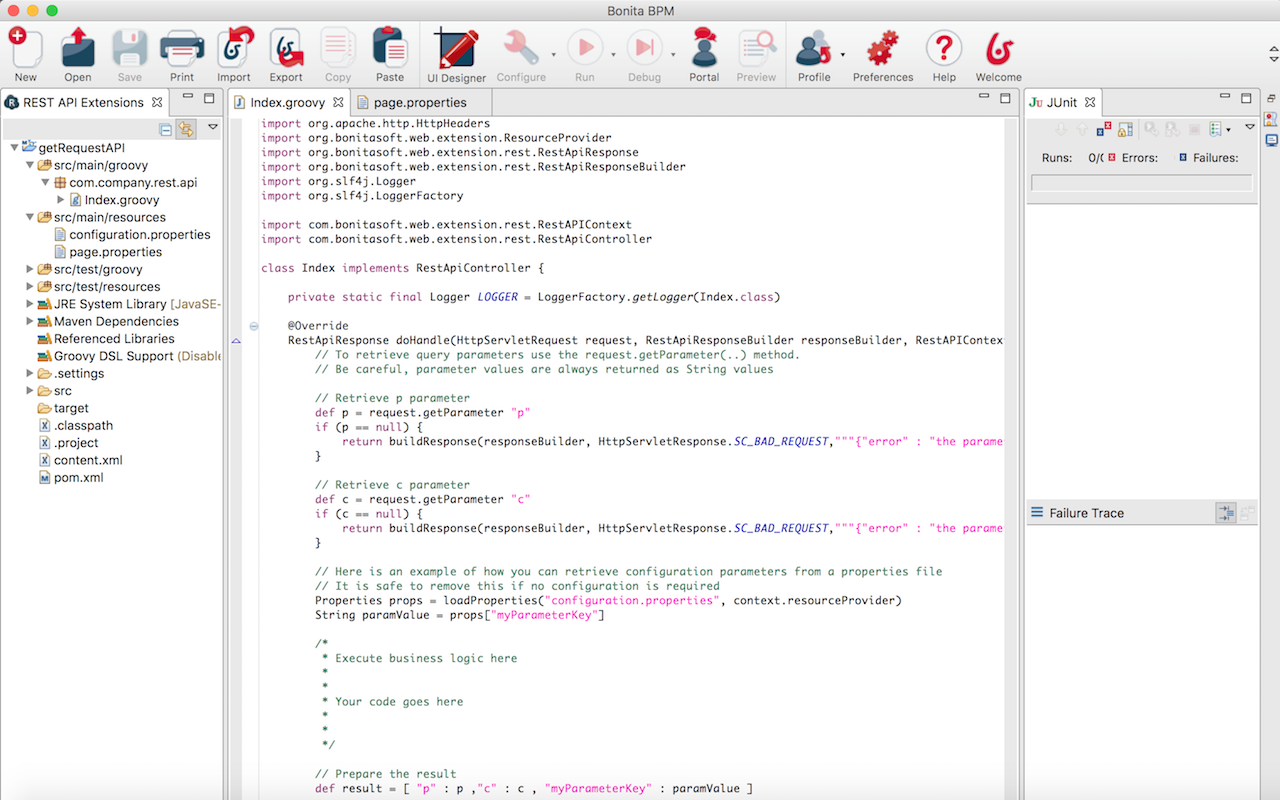Collapse all in REST API Extensions panel
Screen dimensions: 1280x800
tap(166, 128)
